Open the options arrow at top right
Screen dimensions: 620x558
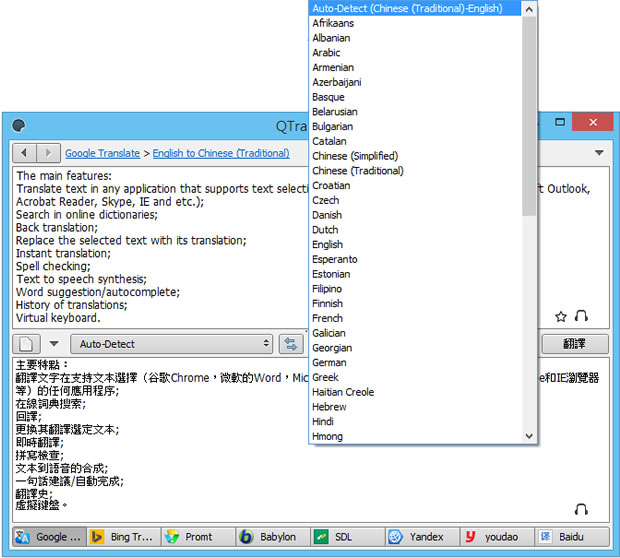click(x=599, y=153)
